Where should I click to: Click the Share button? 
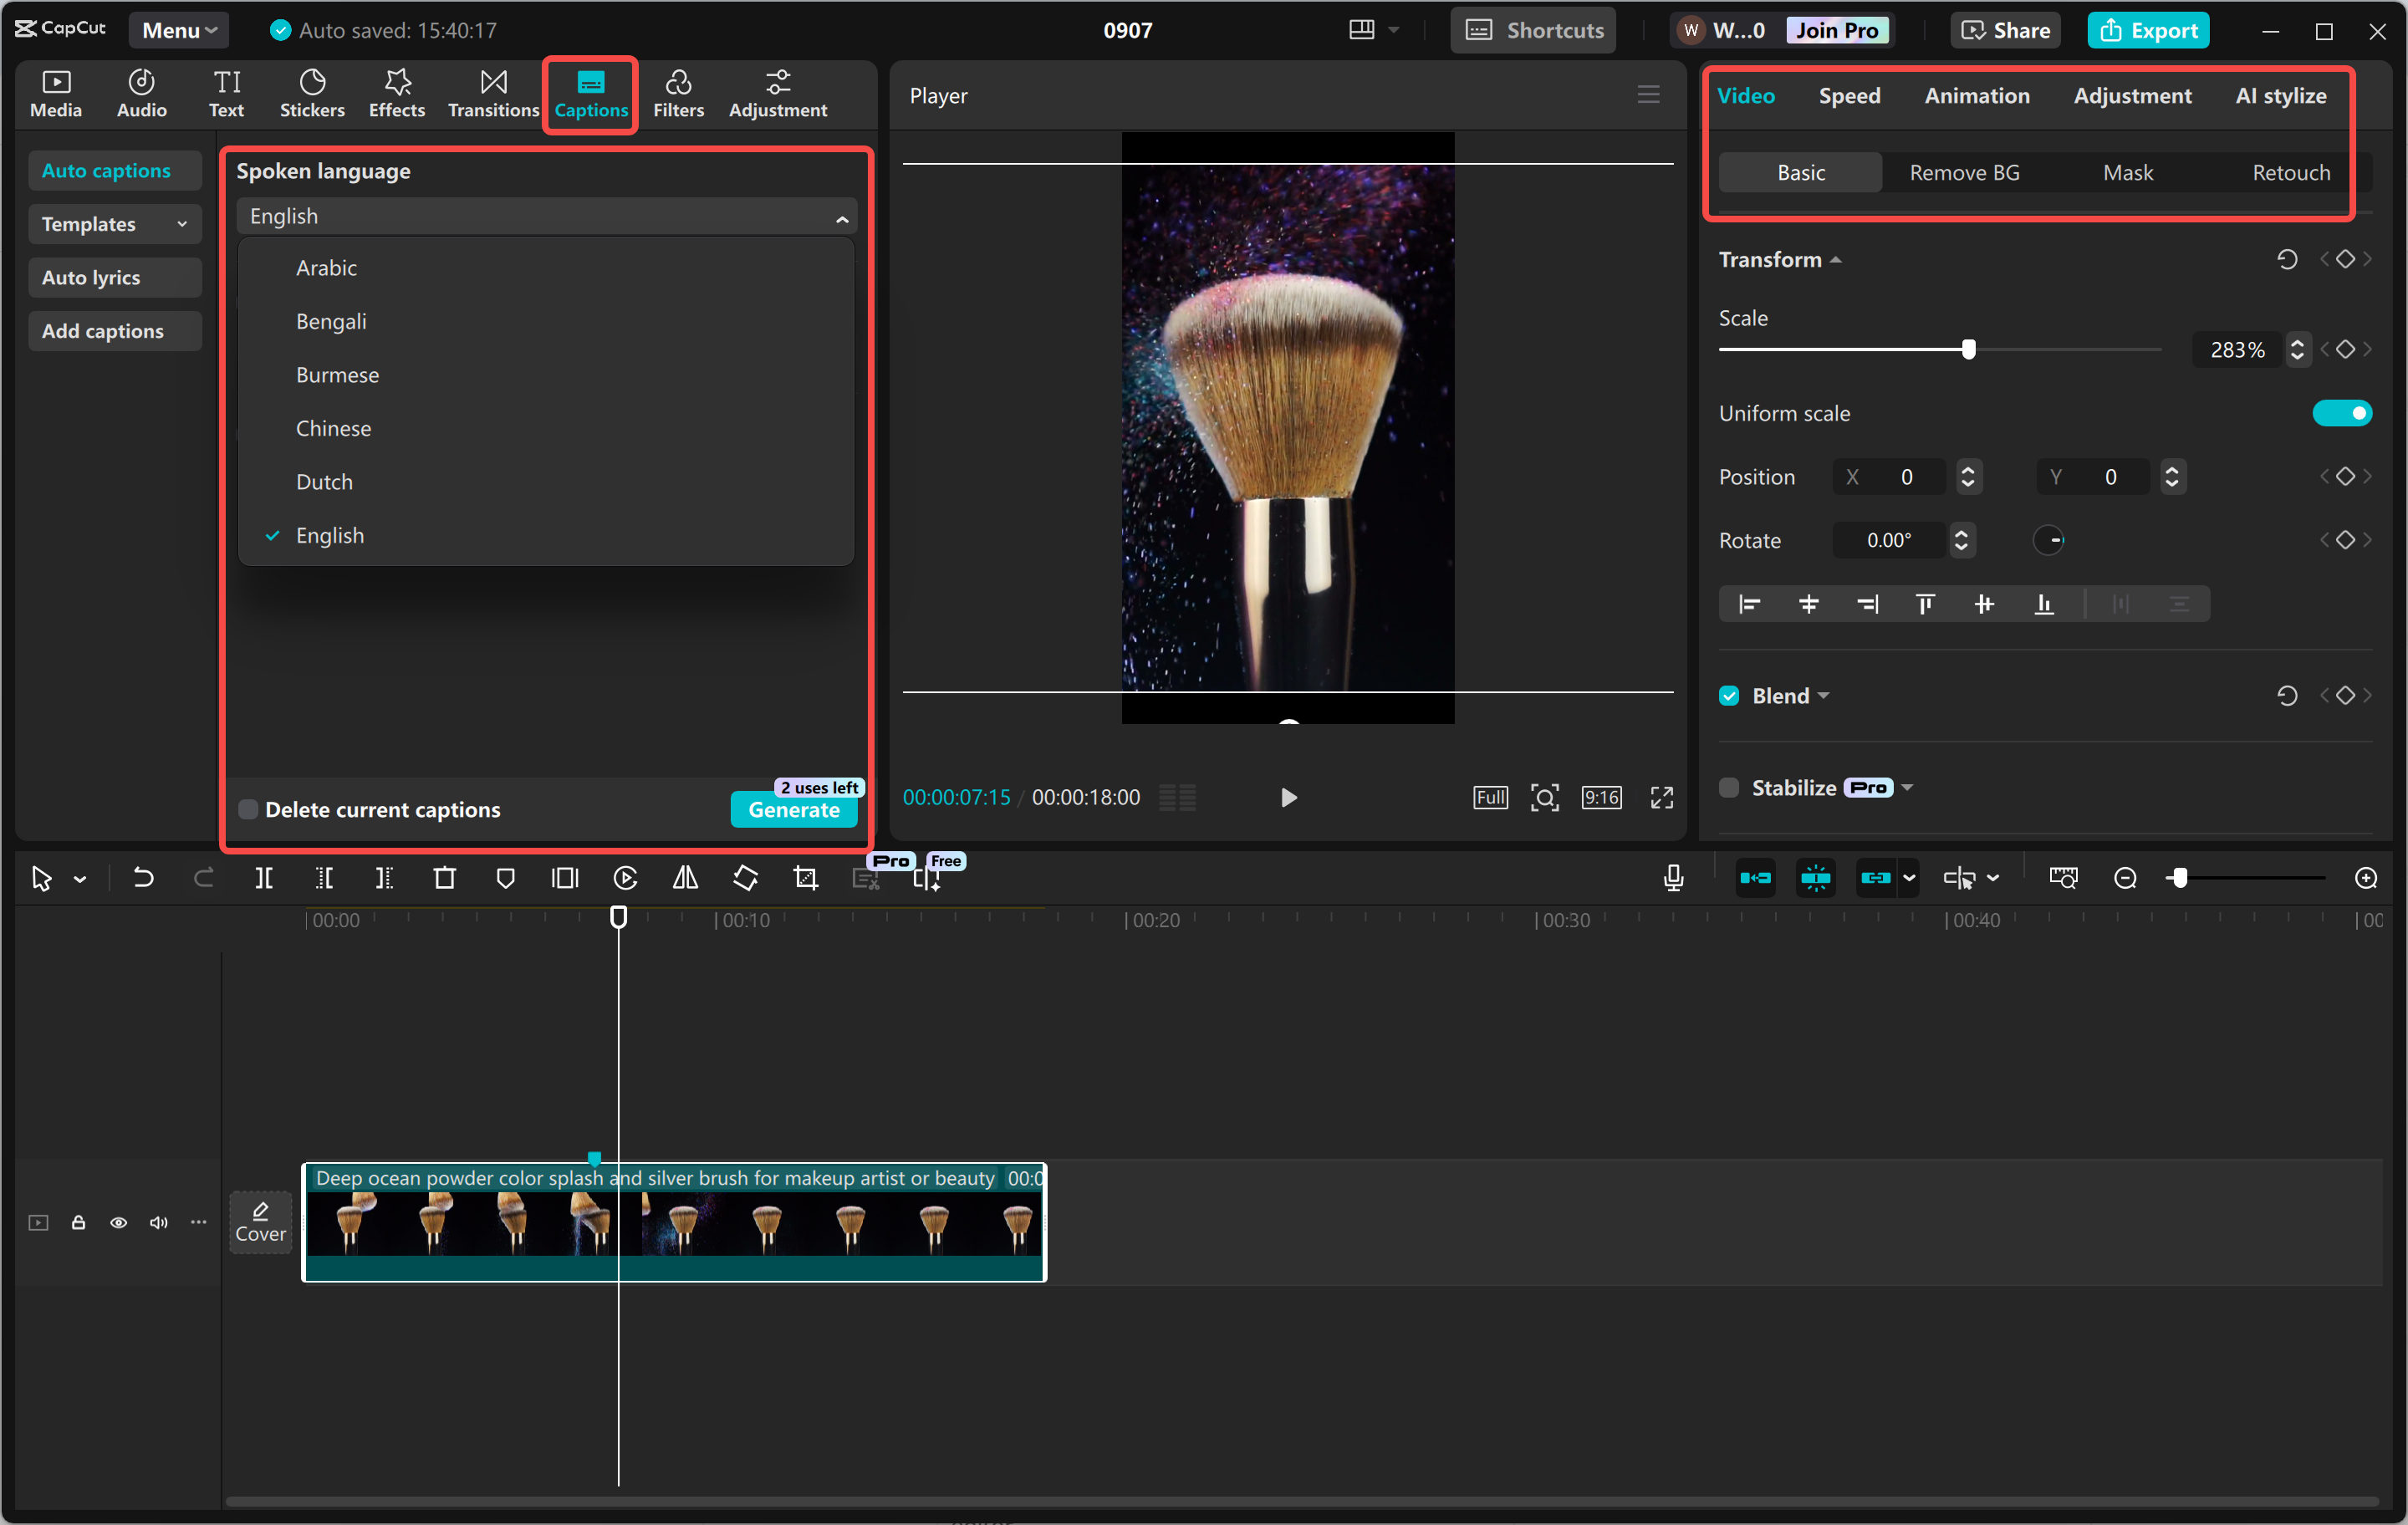click(x=2006, y=30)
